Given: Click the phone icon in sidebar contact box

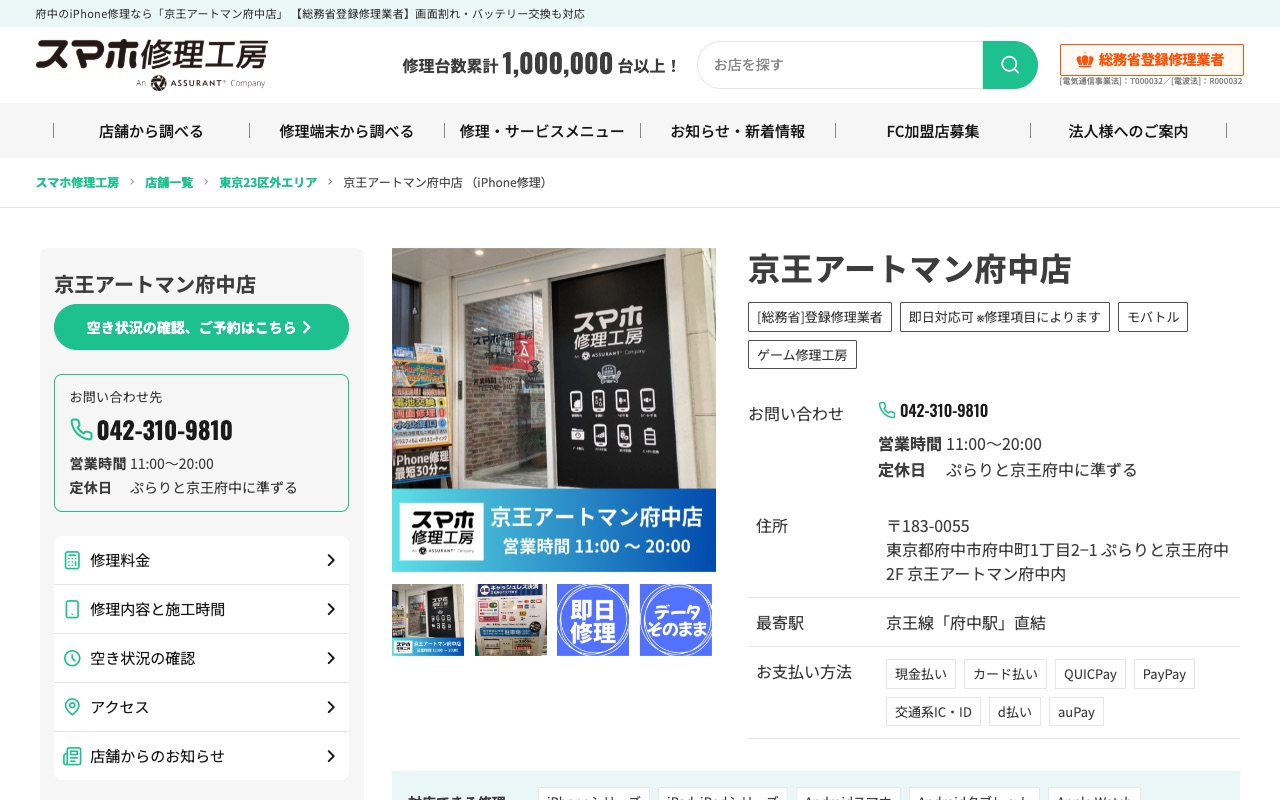Looking at the screenshot, I should click(x=81, y=429).
